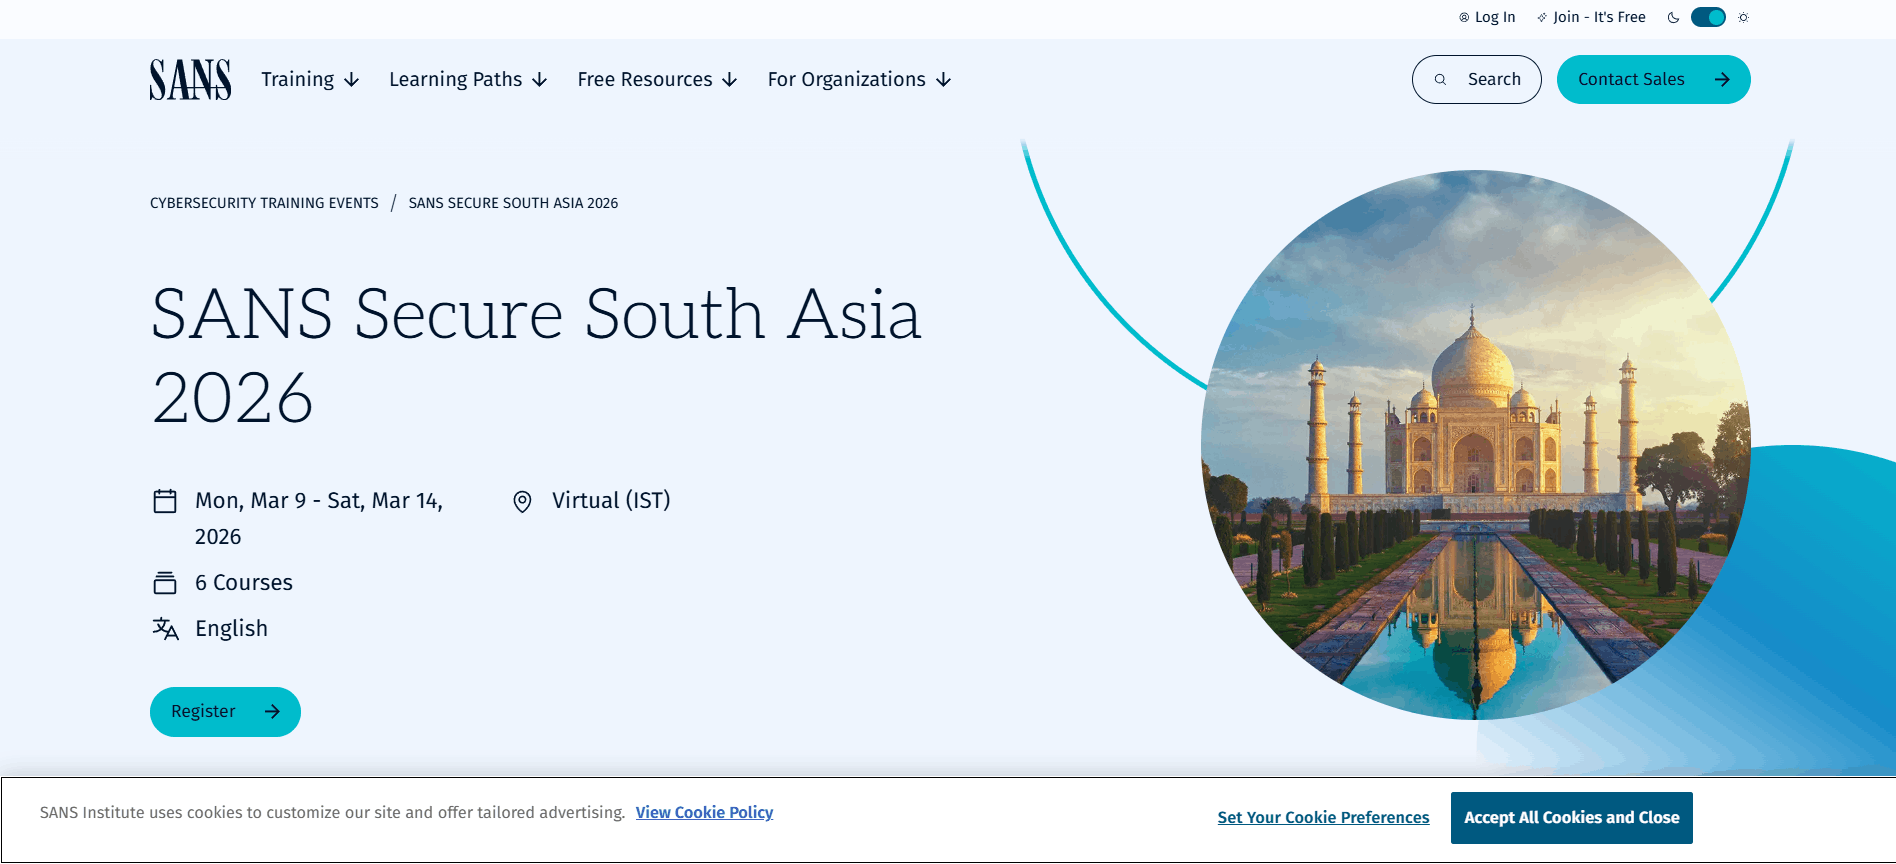Click the magnifier icon in Search
The height and width of the screenshot is (864, 1896).
point(1440,80)
